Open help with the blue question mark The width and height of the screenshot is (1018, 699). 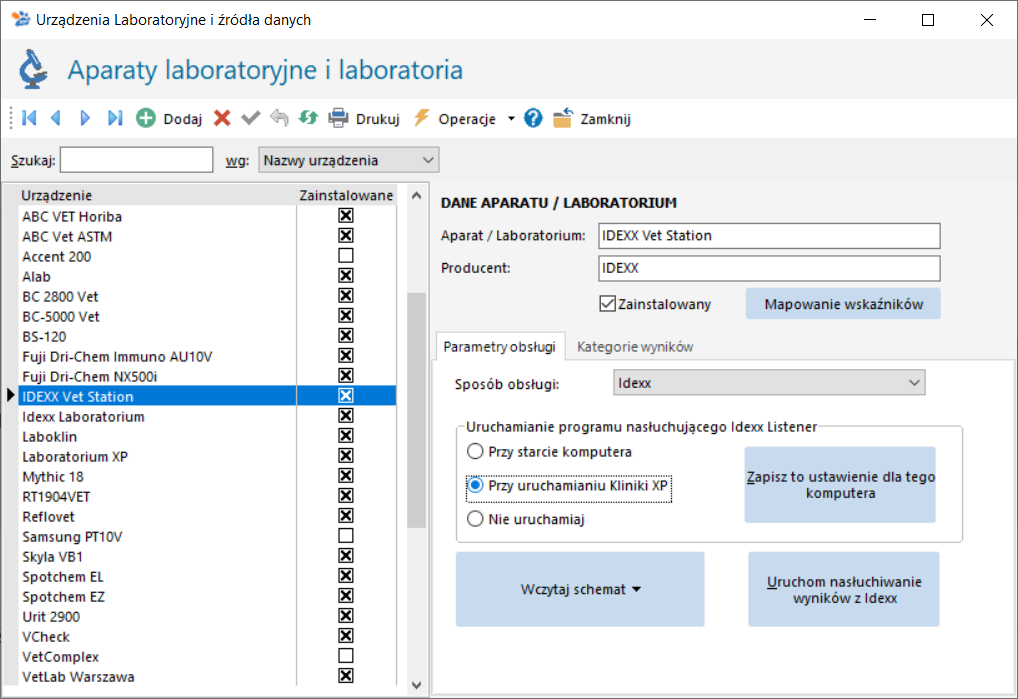(x=533, y=118)
